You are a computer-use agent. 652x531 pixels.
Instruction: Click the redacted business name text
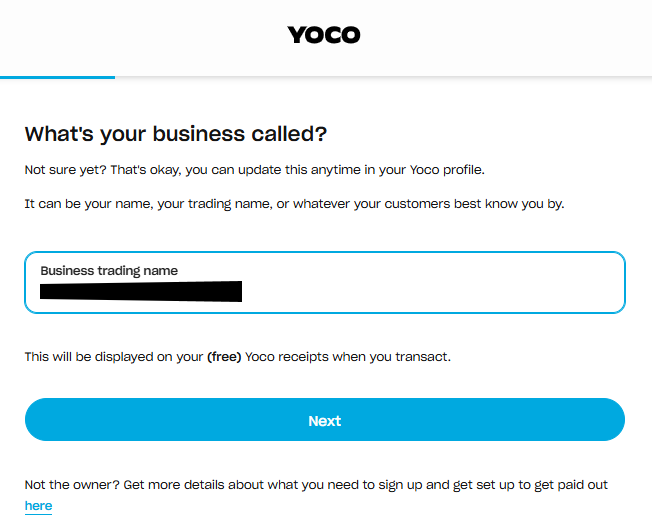(x=141, y=292)
